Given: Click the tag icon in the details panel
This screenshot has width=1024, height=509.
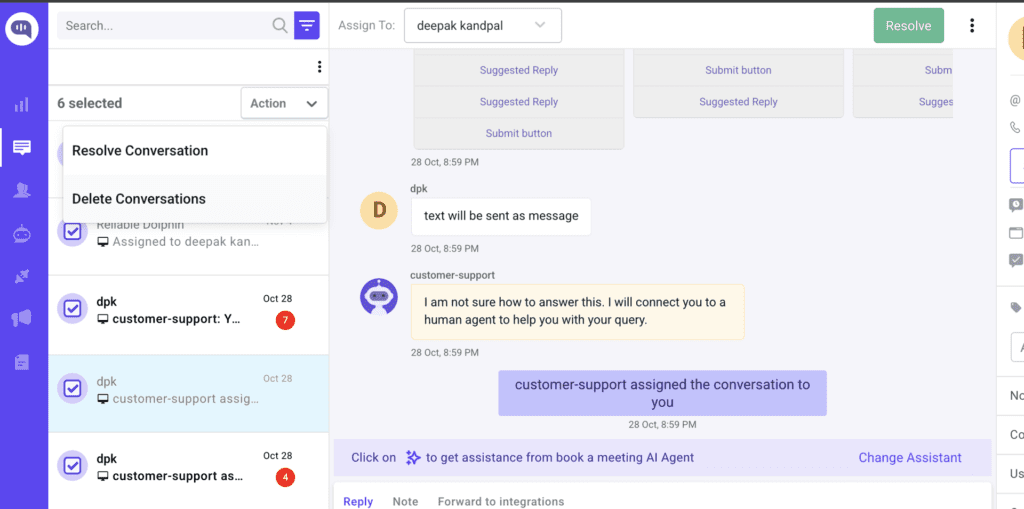Looking at the screenshot, I should click(x=1016, y=308).
